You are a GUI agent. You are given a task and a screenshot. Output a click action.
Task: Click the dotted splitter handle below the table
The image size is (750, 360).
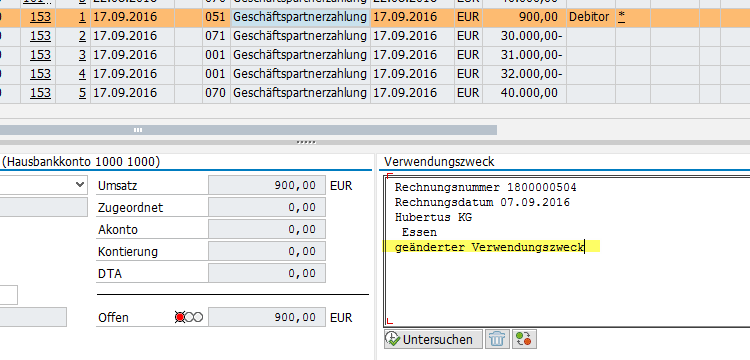pyautogui.click(x=306, y=142)
